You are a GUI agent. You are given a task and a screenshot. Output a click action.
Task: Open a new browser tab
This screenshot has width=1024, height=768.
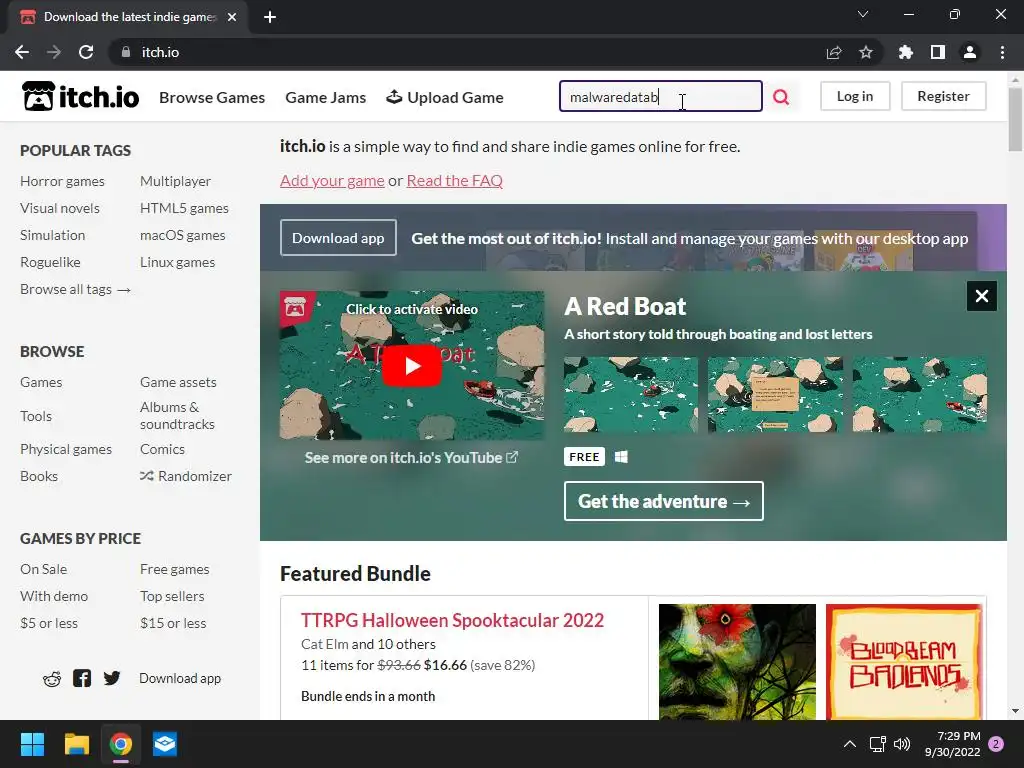tap(270, 17)
